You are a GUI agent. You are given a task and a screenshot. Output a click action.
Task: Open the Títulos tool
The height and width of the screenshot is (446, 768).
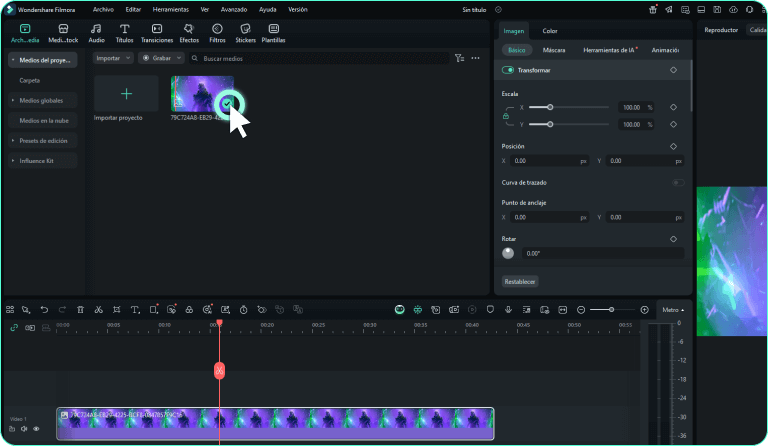coord(124,33)
